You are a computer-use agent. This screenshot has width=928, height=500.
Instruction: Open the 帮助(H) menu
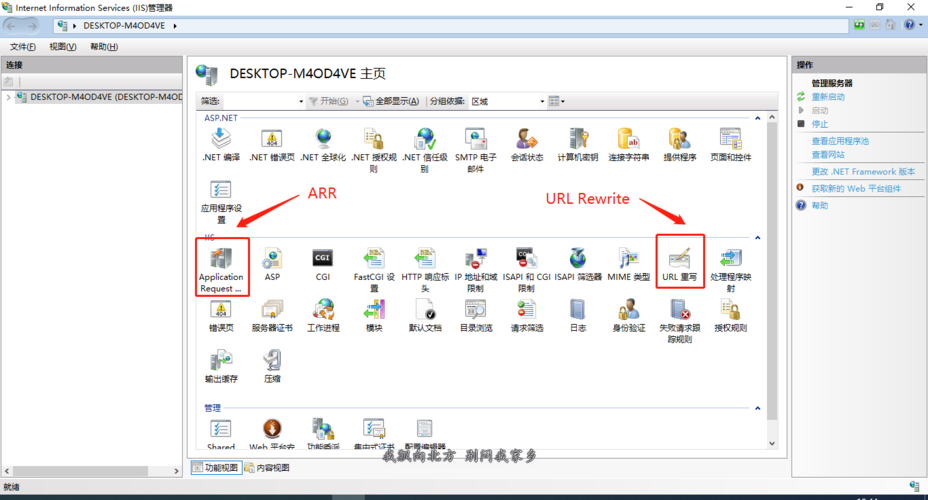tap(104, 47)
